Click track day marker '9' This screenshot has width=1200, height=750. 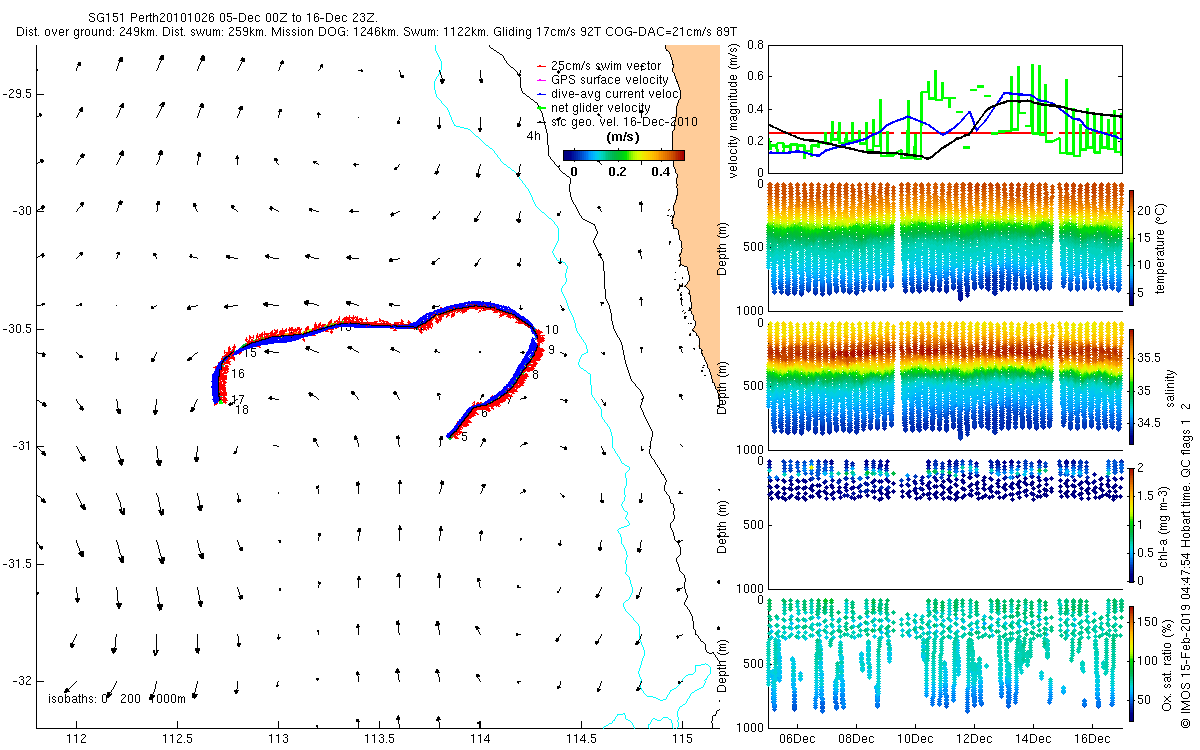coord(551,350)
